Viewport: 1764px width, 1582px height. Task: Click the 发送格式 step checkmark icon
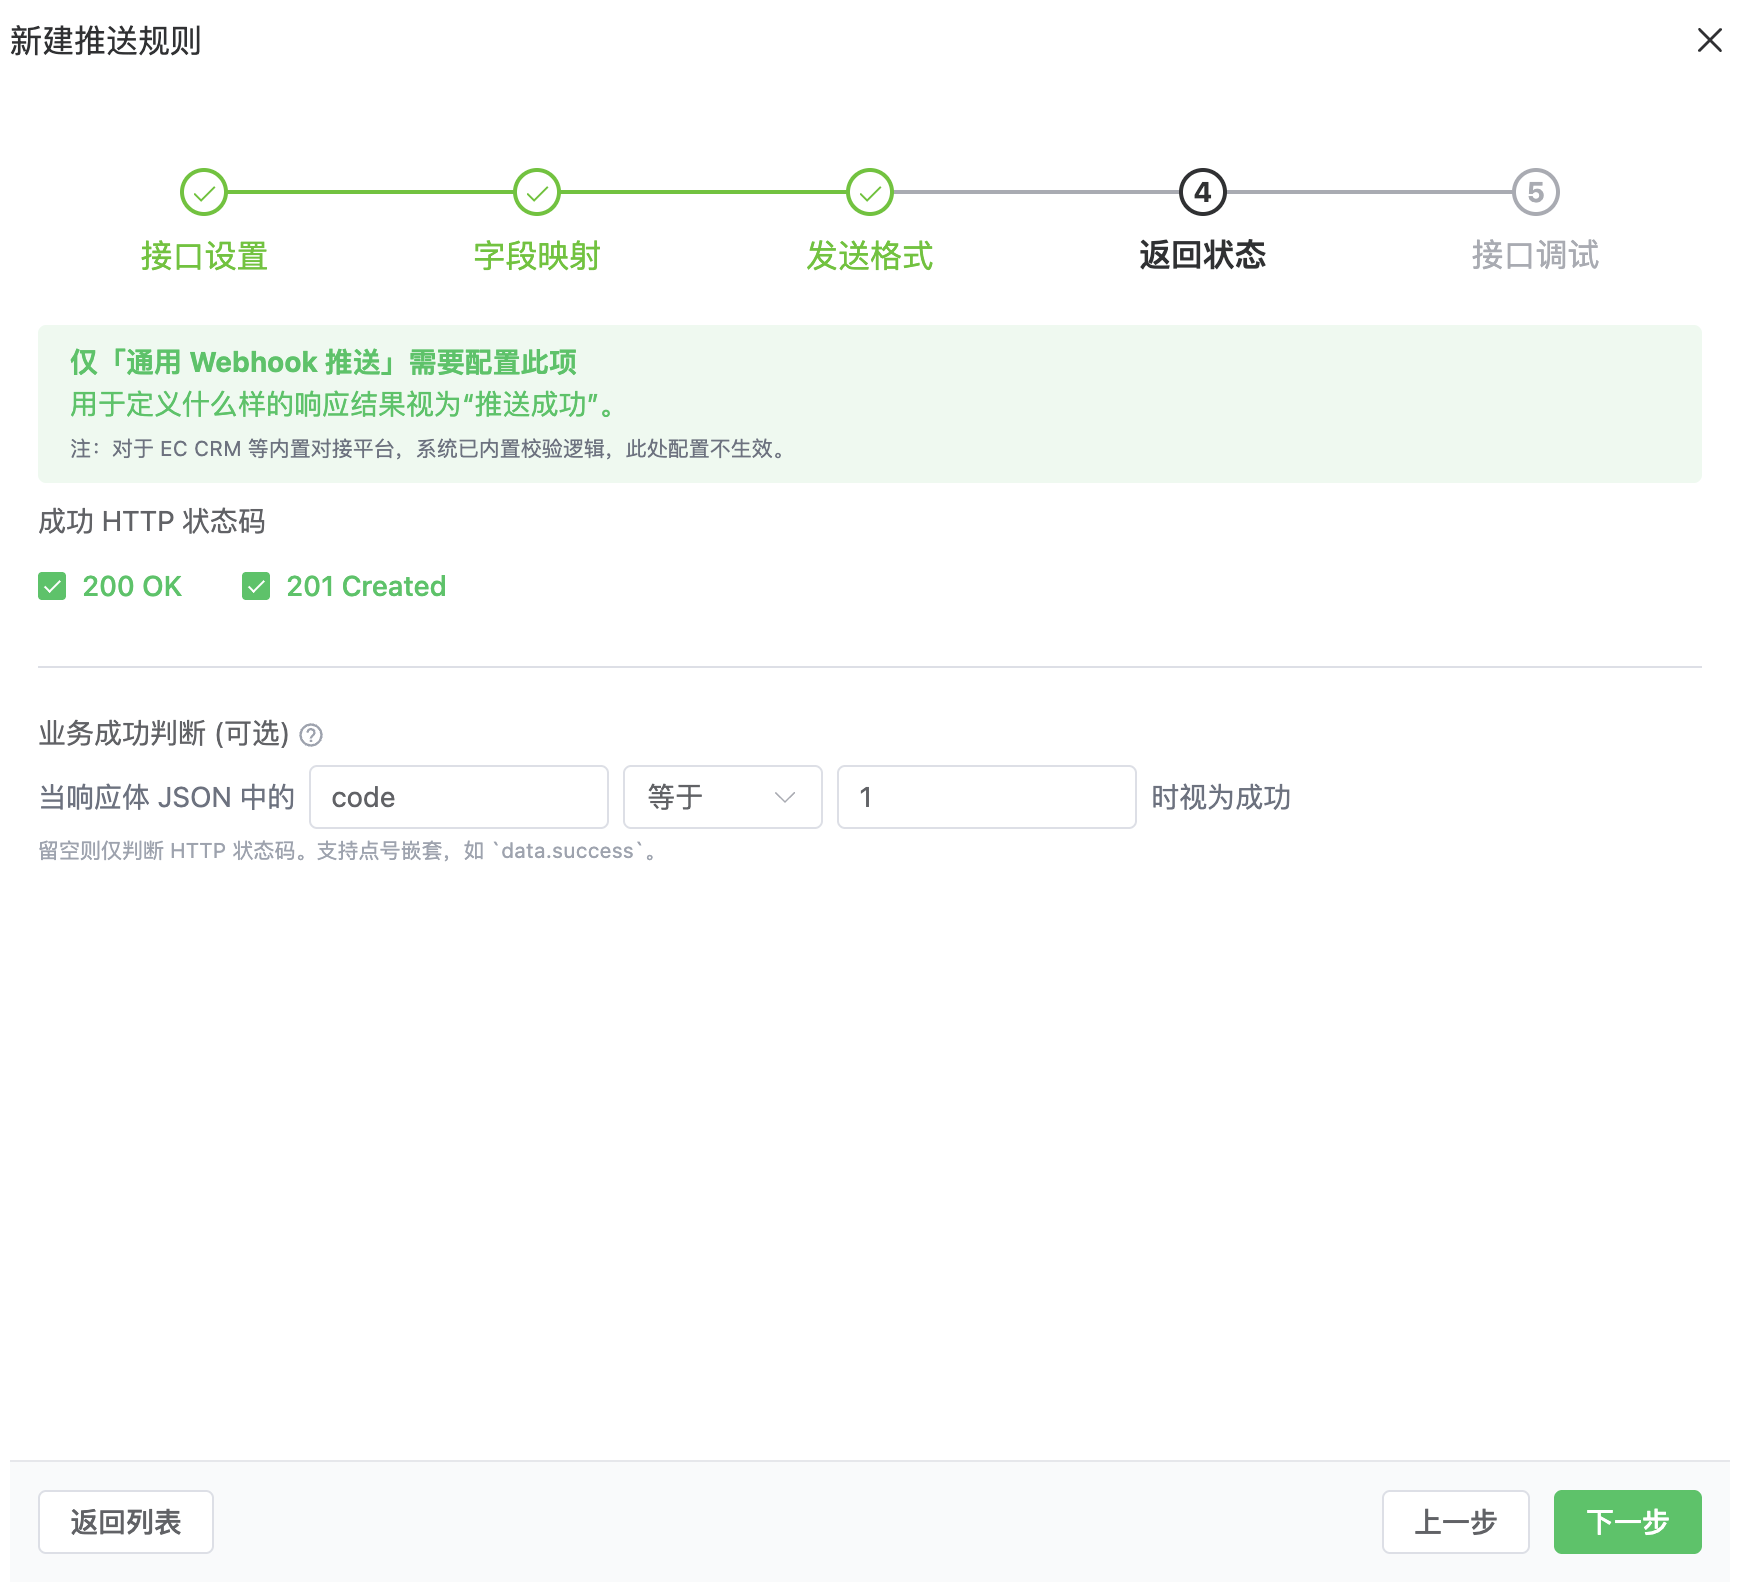coord(870,192)
